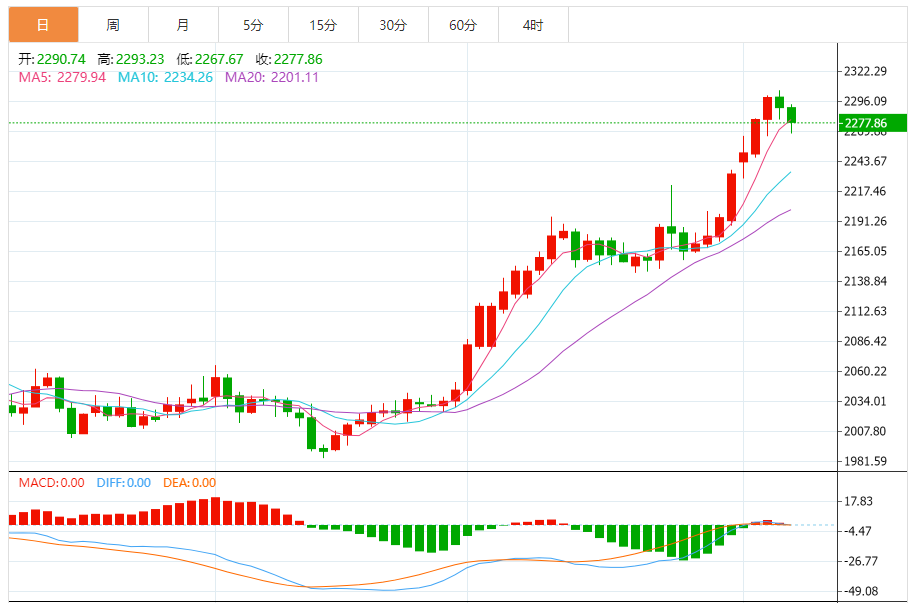Click the 2138.84 price axis label
The height and width of the screenshot is (603, 911).
point(866,281)
